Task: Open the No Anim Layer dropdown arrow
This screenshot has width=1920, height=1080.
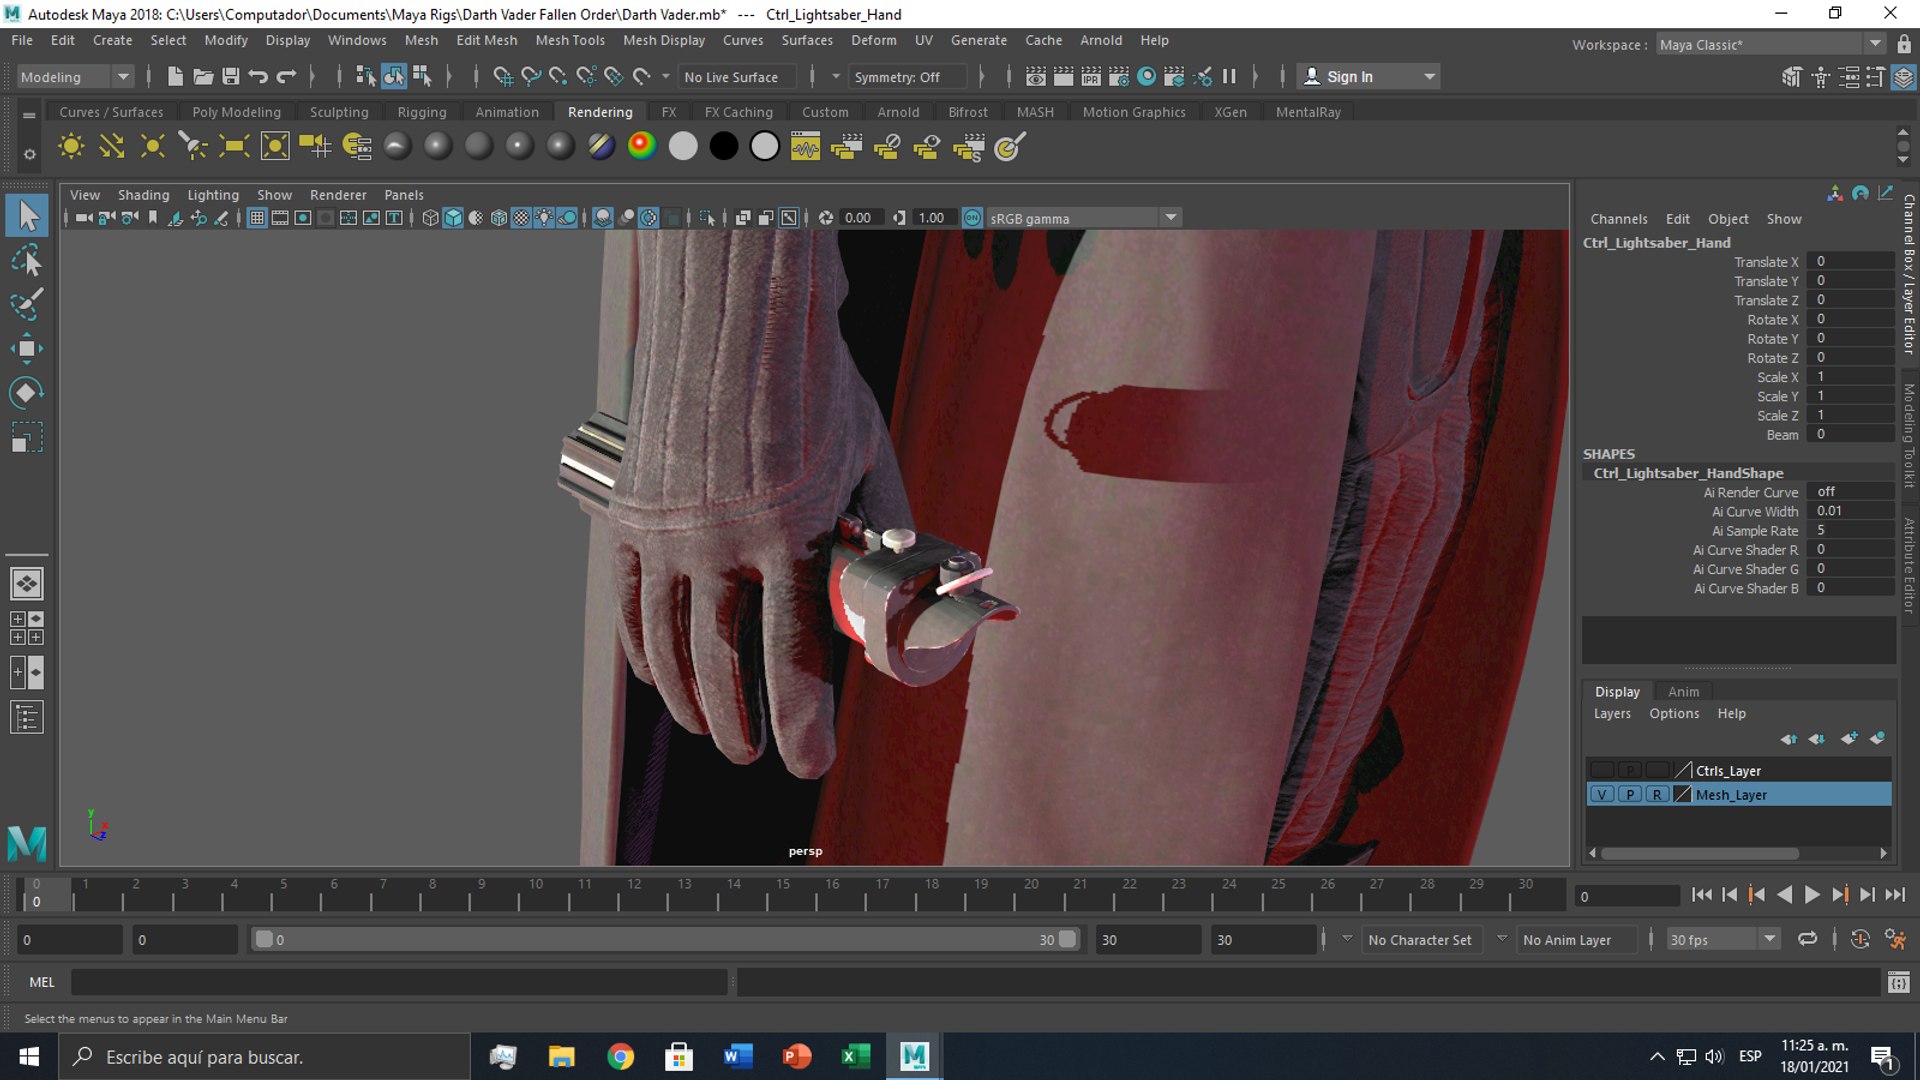Action: (x=1501, y=939)
